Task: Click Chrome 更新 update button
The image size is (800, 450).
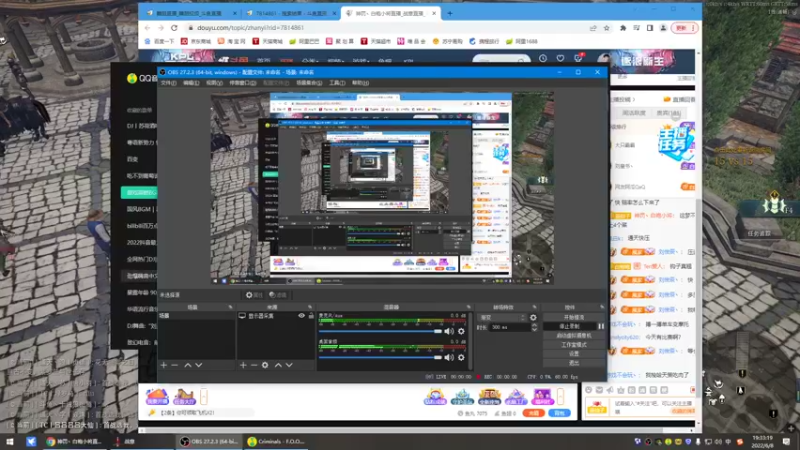Action: pos(685,28)
